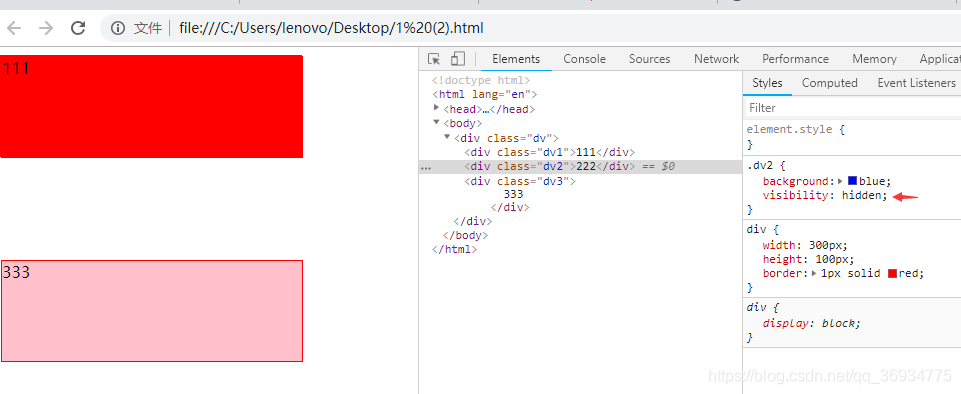Select the div class dv3 opening tag
This screenshot has width=961, height=394.
520,181
